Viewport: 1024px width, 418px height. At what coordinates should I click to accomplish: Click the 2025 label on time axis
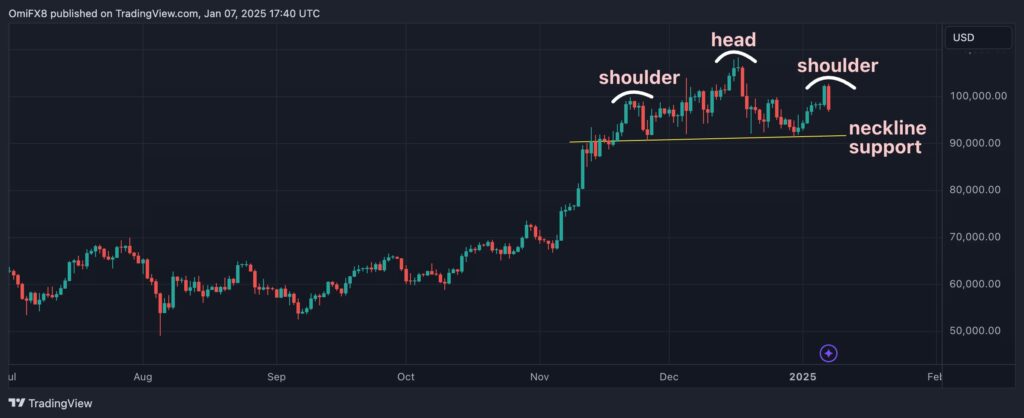(x=803, y=378)
